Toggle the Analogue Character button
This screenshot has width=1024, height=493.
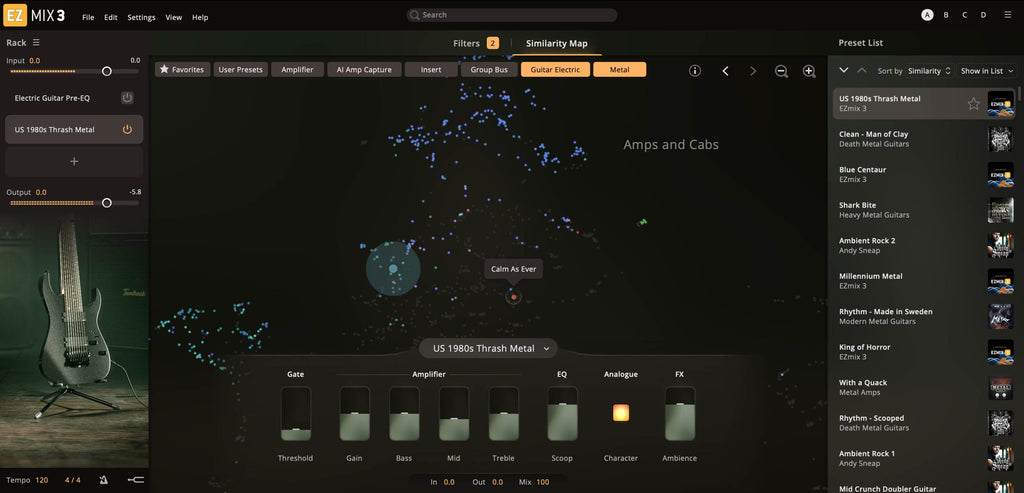pos(621,413)
